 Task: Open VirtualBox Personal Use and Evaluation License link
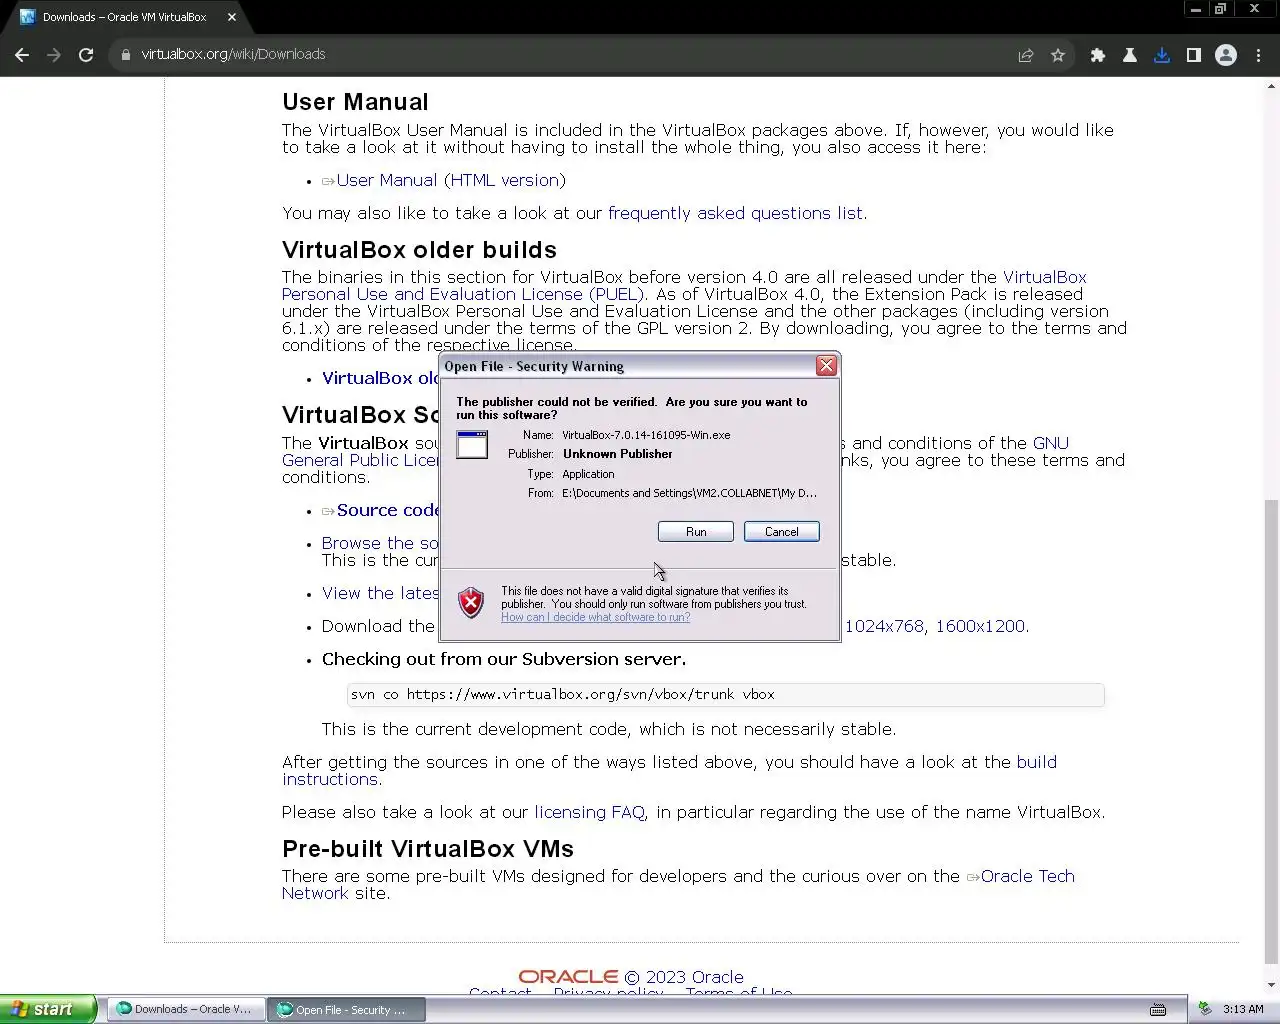coord(684,286)
